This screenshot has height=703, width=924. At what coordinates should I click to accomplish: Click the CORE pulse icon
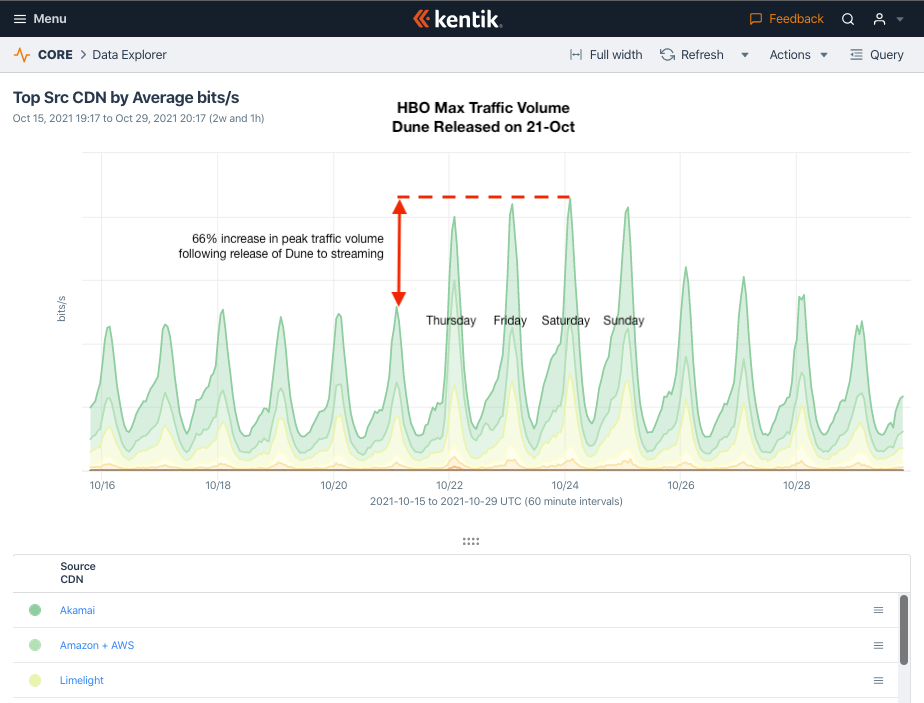coord(22,55)
